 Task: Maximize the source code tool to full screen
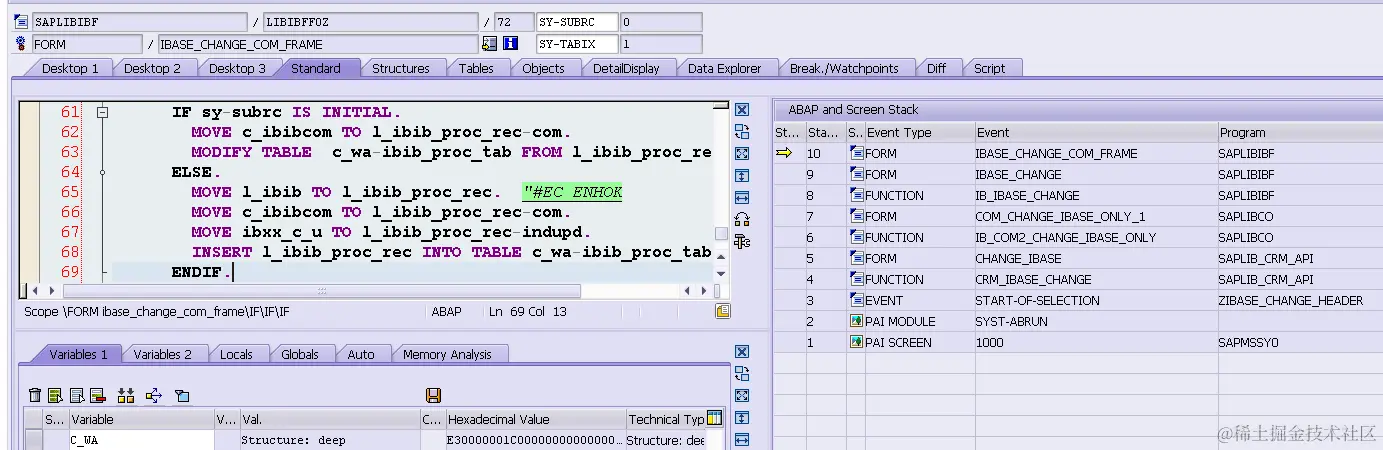[742, 153]
